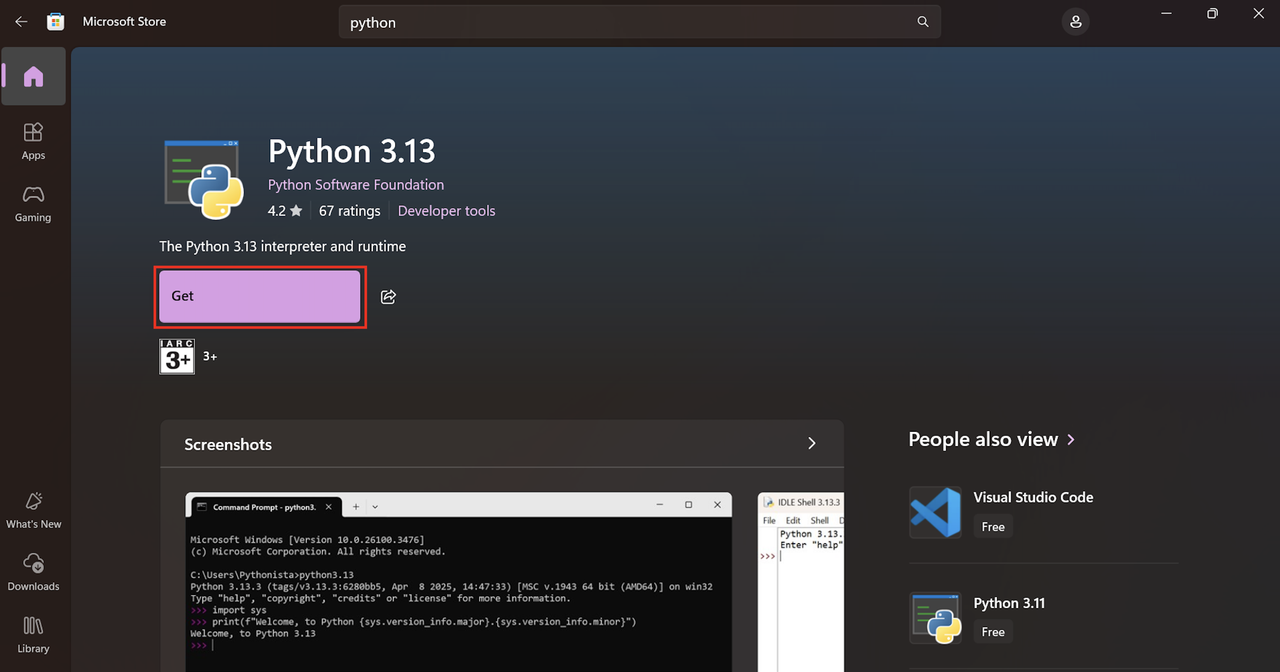Click the search magnifier icon
Viewport: 1280px width, 672px height.
pos(922,22)
